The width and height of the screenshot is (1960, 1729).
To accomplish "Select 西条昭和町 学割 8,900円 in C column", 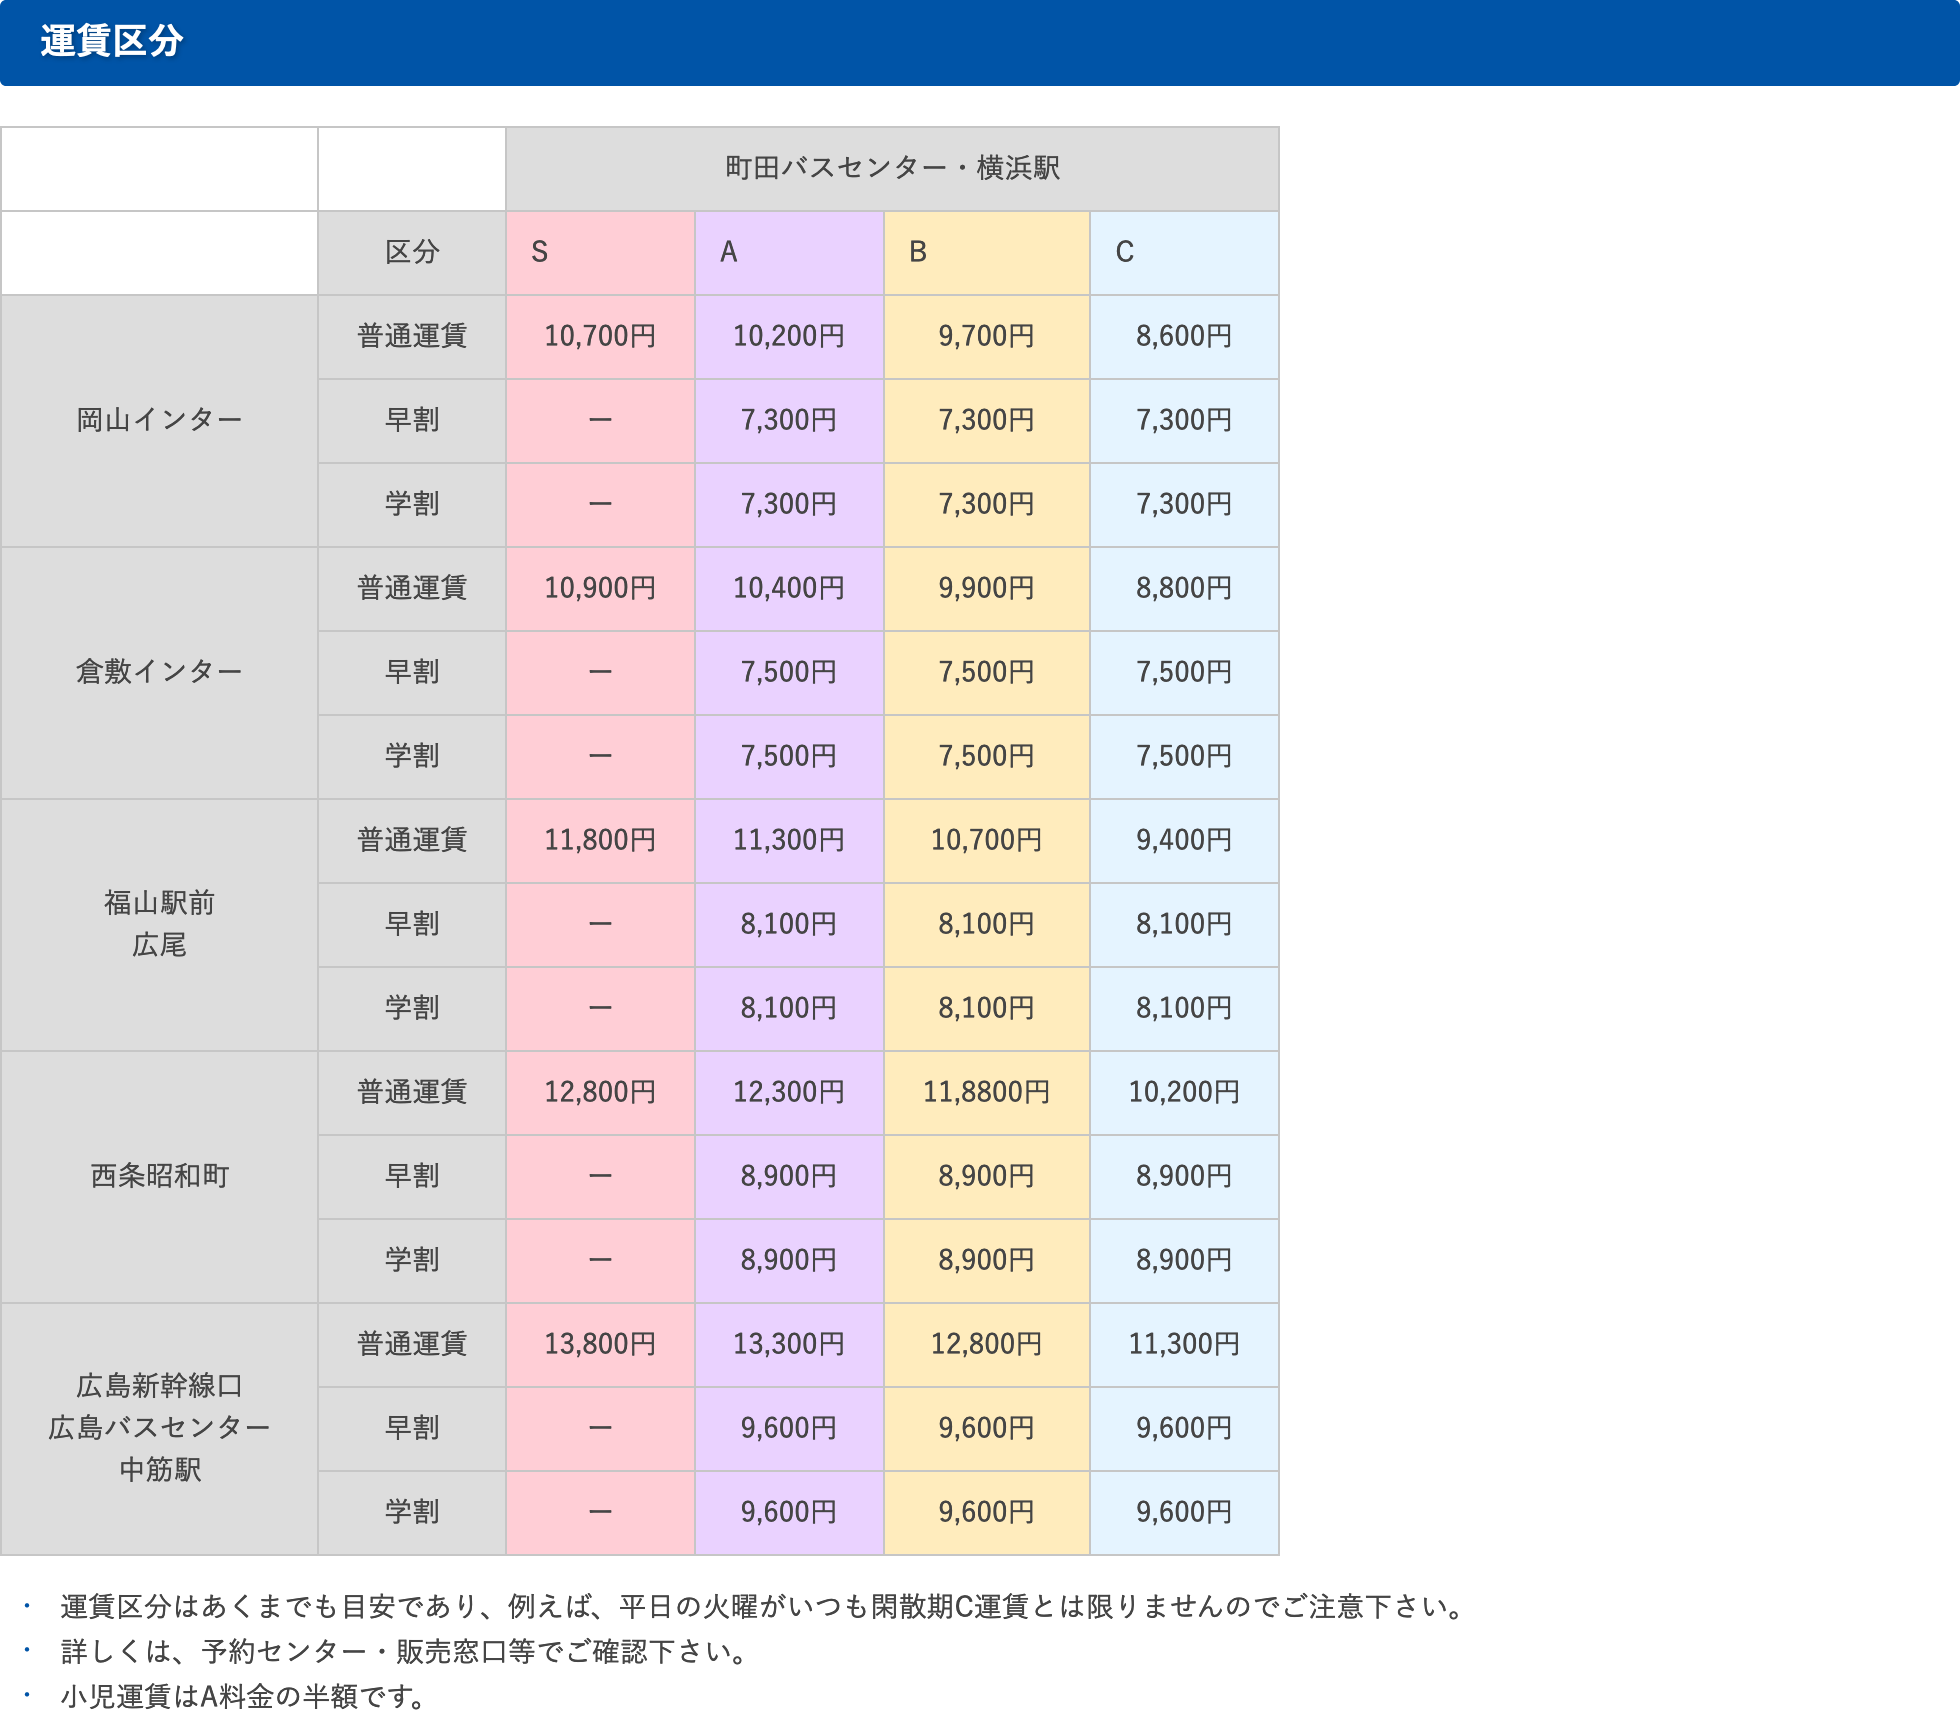I will pyautogui.click(x=1184, y=1260).
